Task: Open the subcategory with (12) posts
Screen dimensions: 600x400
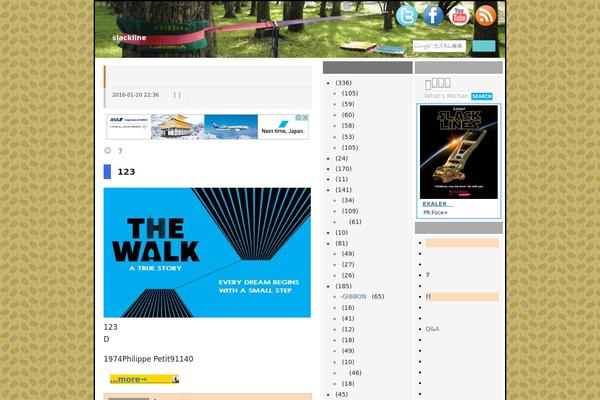Action: point(348,329)
